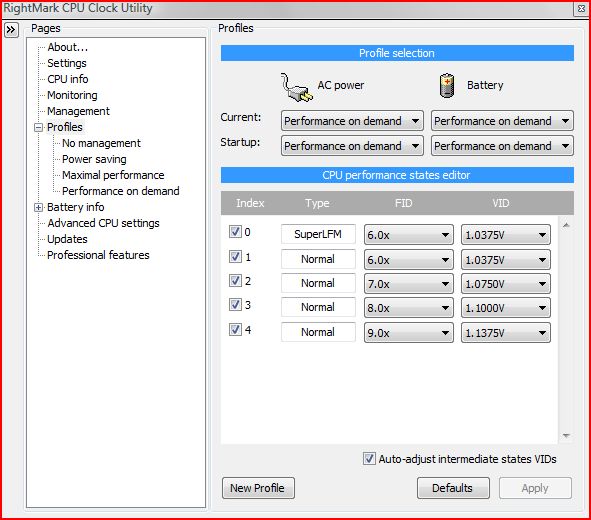Collapse the Profiles tree node
The image size is (591, 520).
[x=38, y=128]
